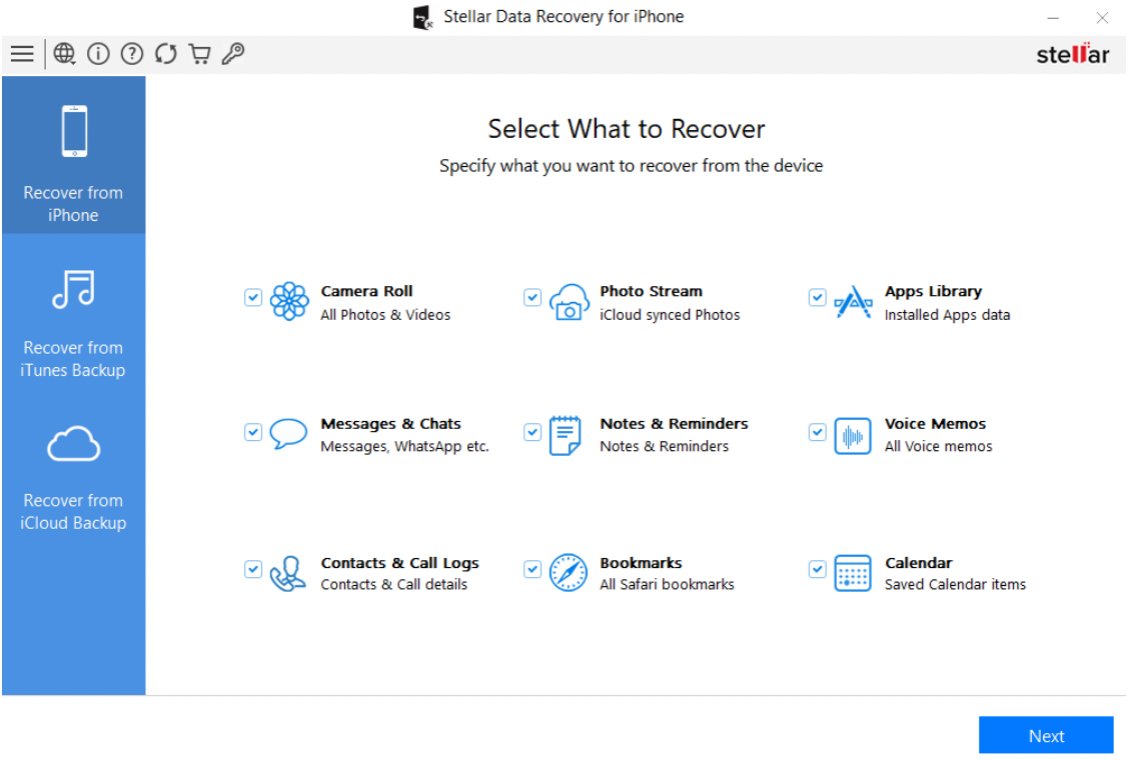Uncheck the Photo Stream checkbox
Viewport: 1128px width, 760px height.
pyautogui.click(x=532, y=297)
